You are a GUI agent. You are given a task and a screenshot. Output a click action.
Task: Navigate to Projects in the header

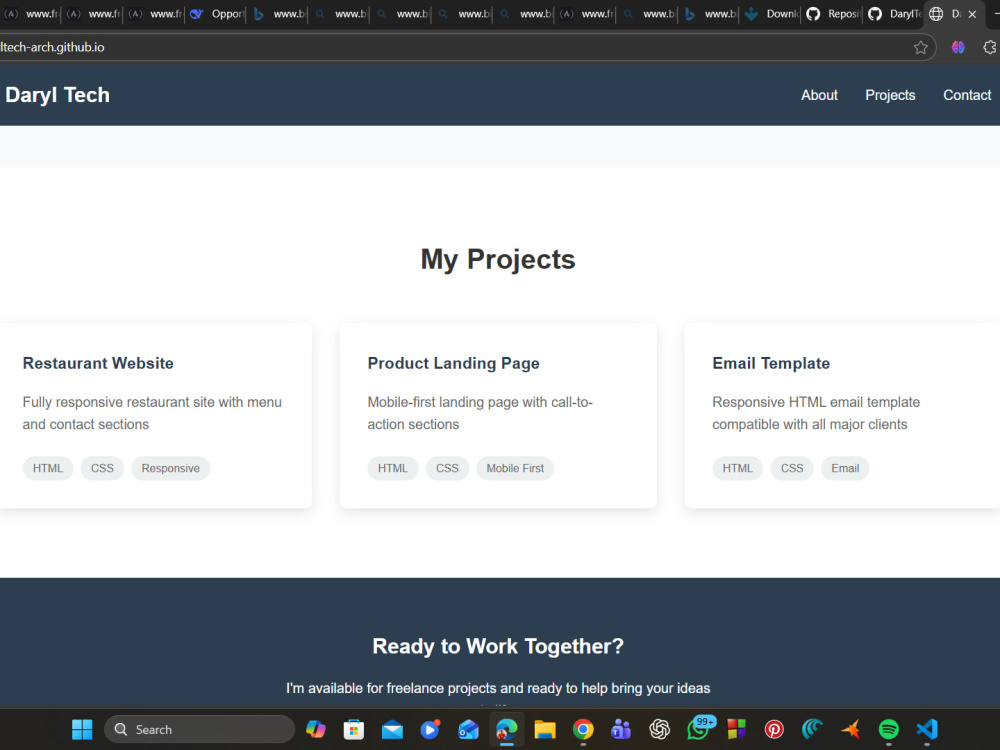[x=890, y=95]
